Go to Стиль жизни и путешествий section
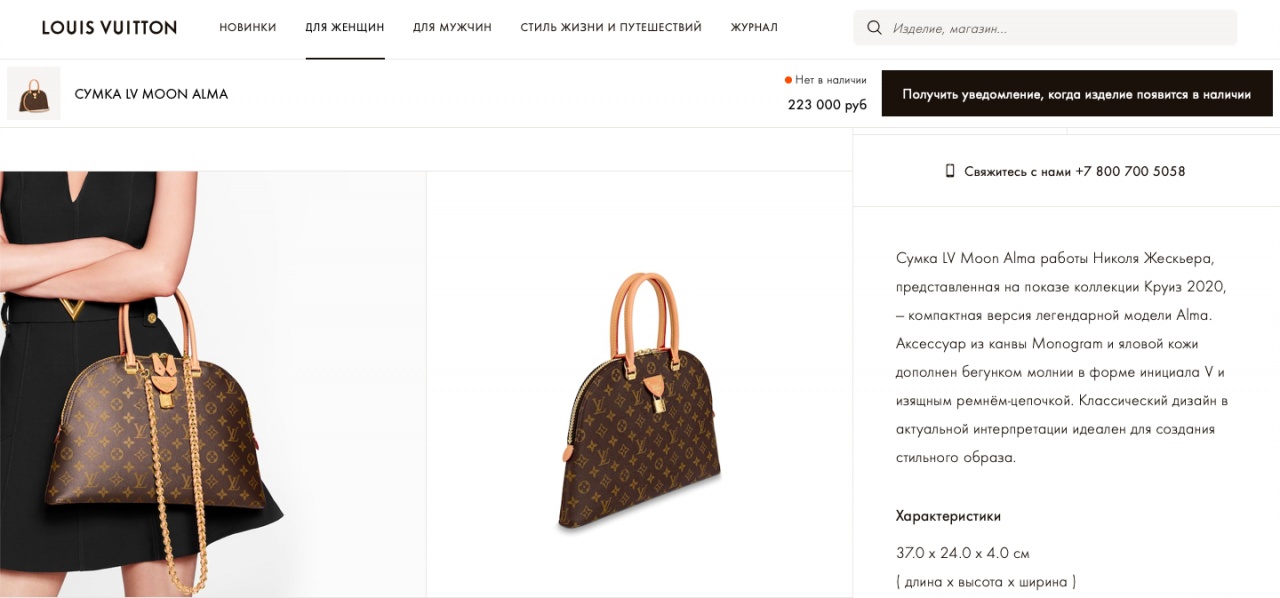 [611, 28]
